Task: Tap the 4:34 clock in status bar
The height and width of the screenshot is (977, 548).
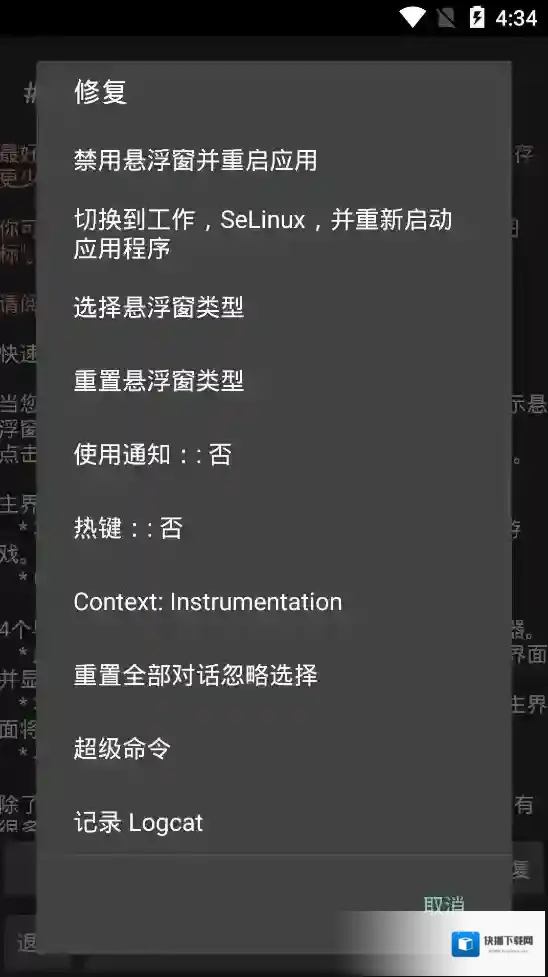Action: coord(516,18)
